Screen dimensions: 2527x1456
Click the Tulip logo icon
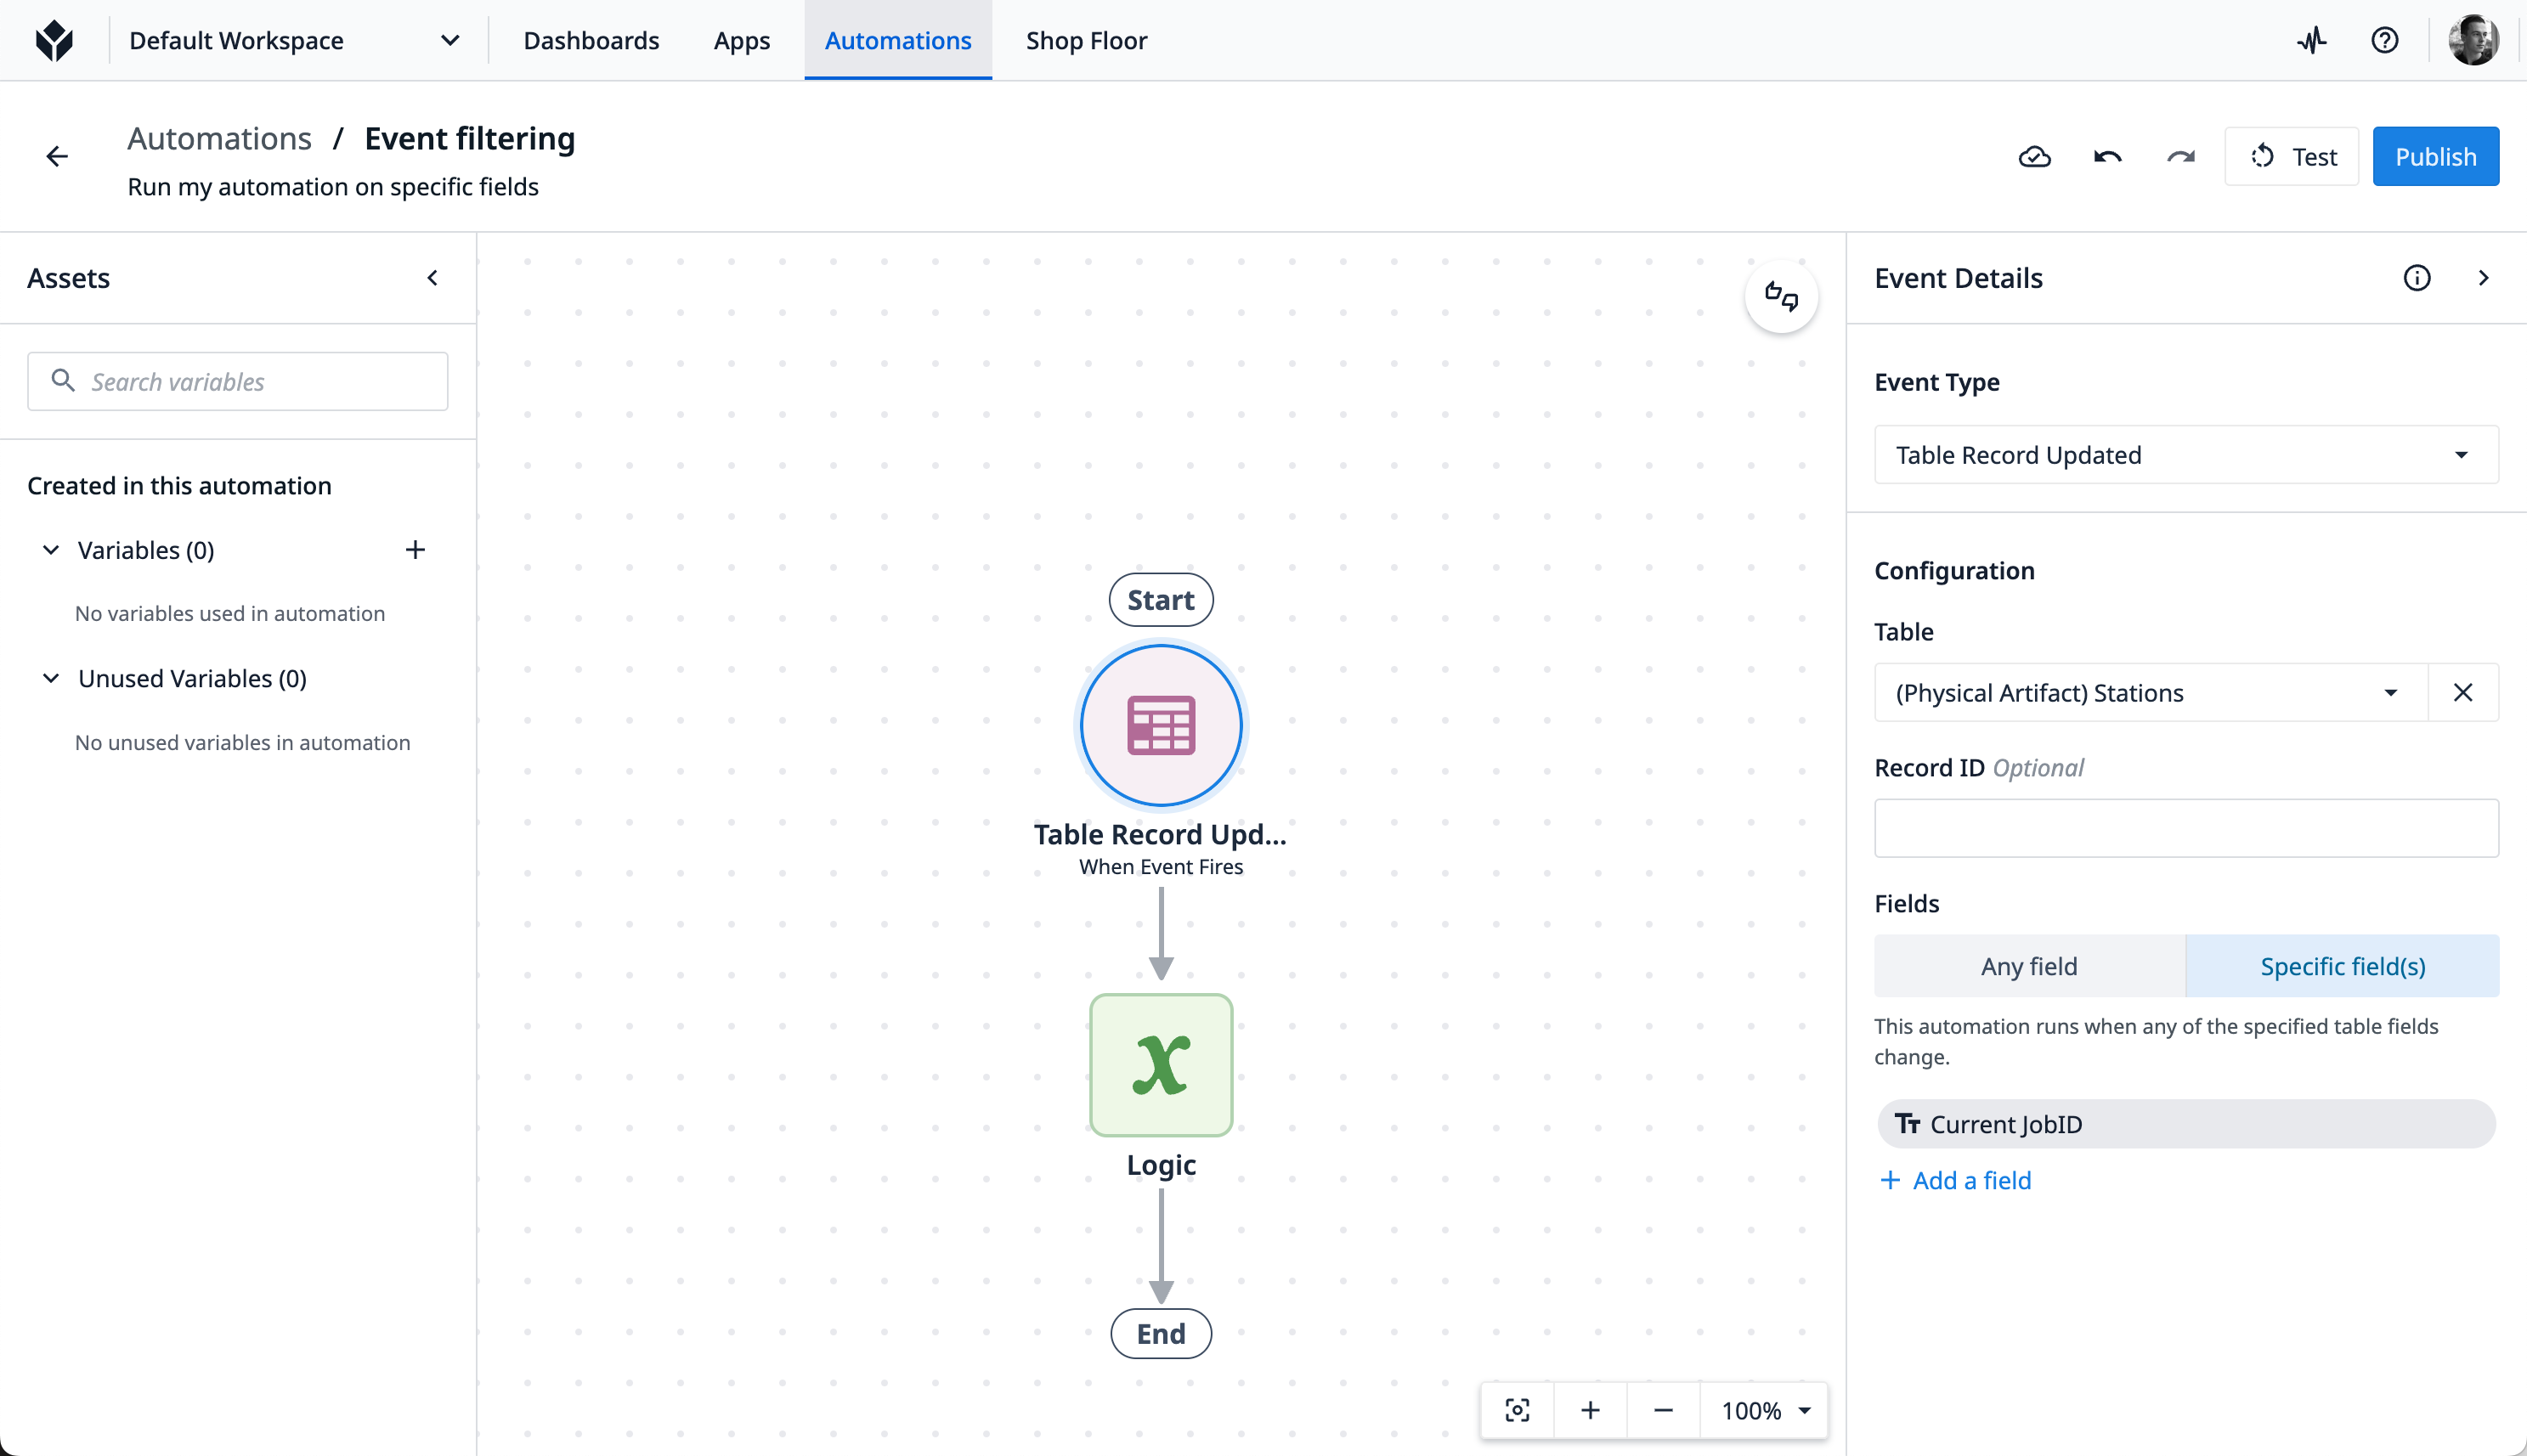[x=54, y=40]
